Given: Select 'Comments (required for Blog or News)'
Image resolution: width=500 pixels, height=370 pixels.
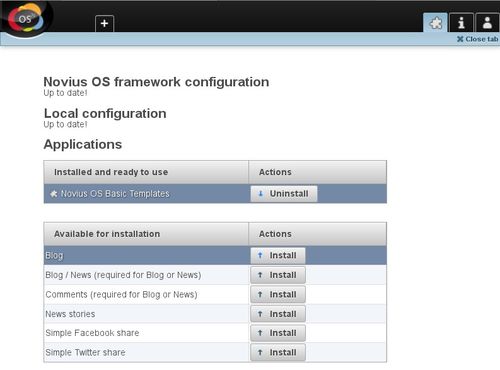Looking at the screenshot, I should coord(121,295).
